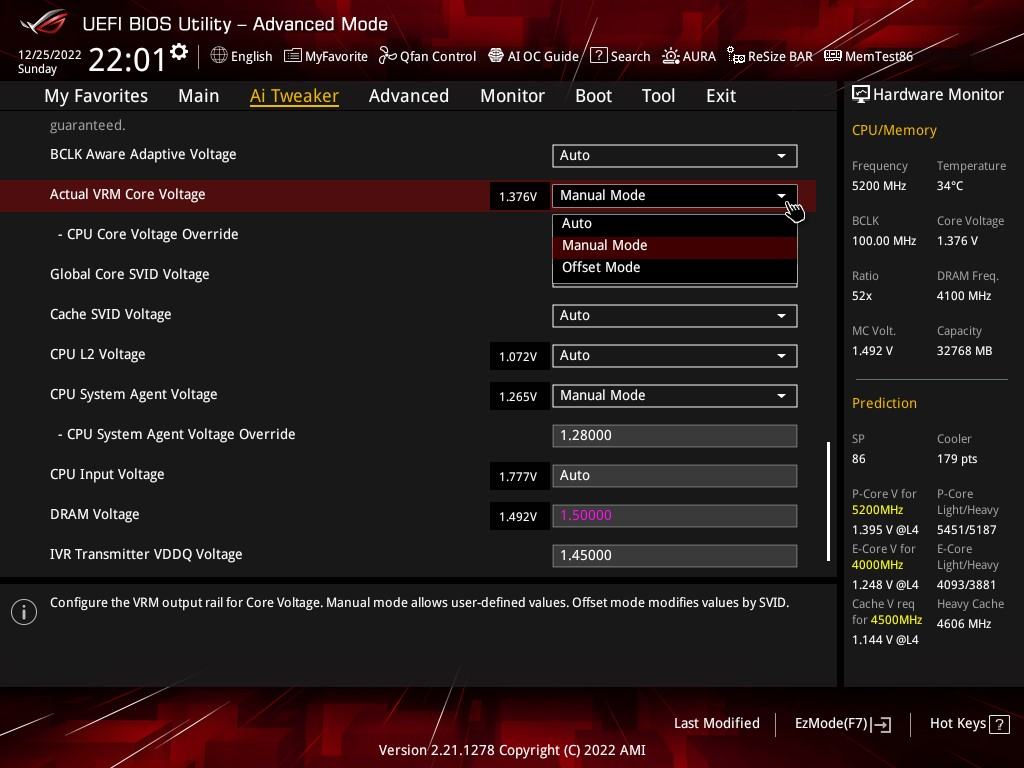The width and height of the screenshot is (1024, 768).
Task: Click the Heavy Cache 4606 MHz value
Action: [x=963, y=624]
